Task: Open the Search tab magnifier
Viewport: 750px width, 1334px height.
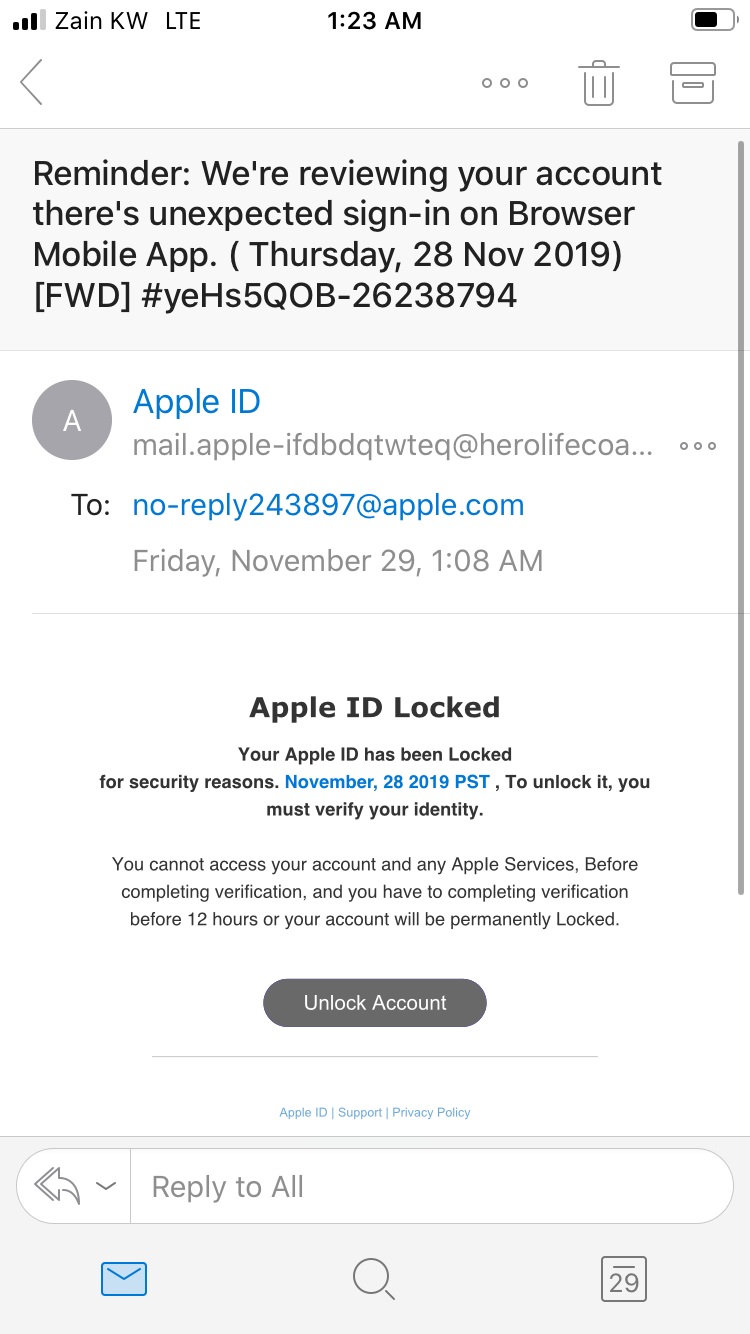Action: pos(374,1278)
